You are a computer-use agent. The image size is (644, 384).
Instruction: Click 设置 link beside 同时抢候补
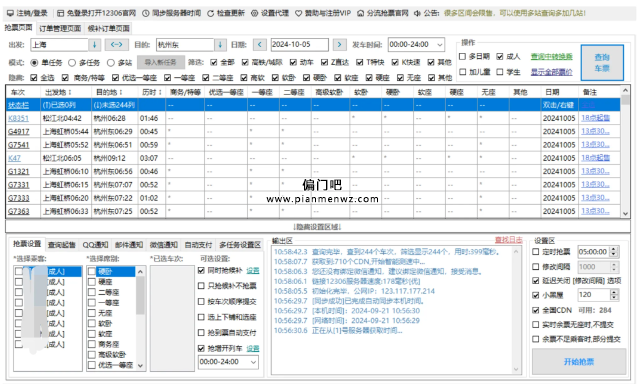(x=253, y=270)
